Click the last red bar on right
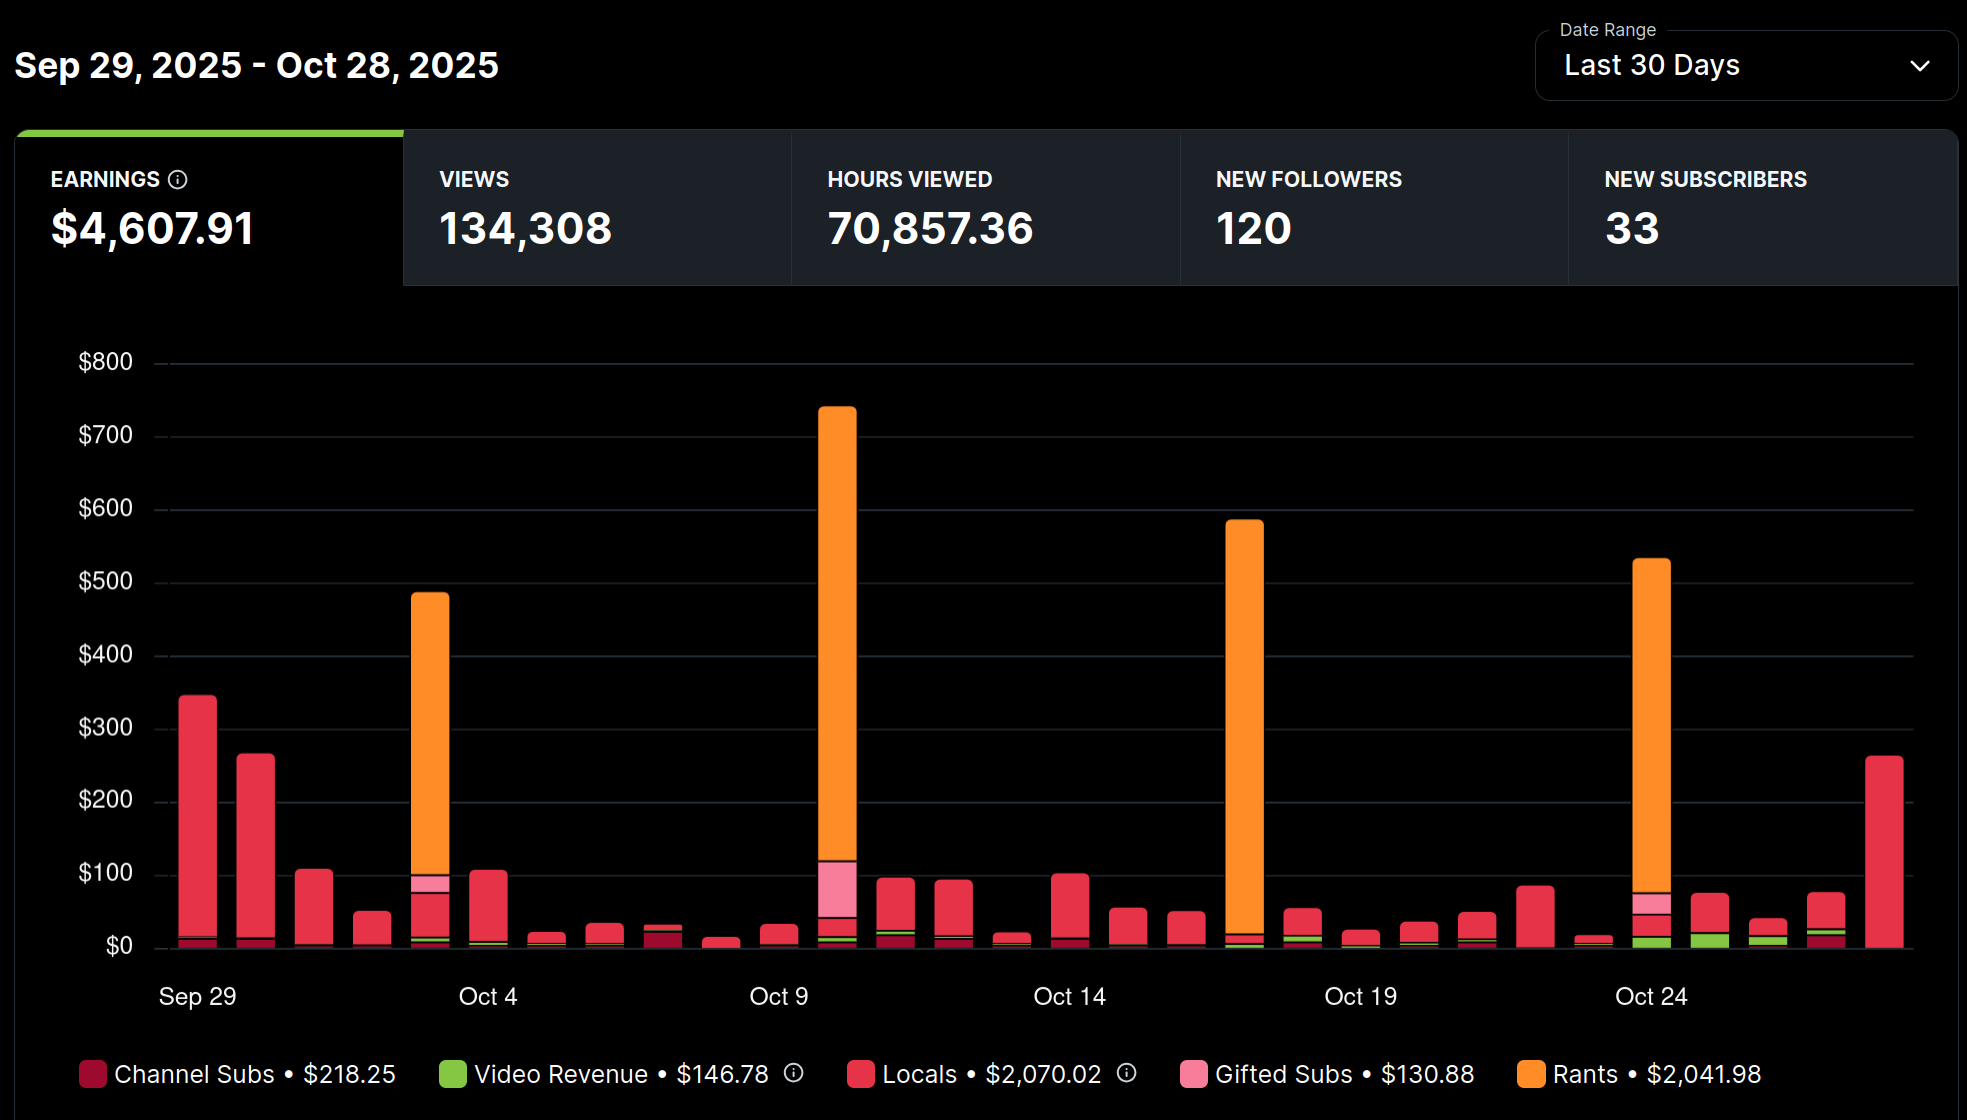 pos(1883,850)
